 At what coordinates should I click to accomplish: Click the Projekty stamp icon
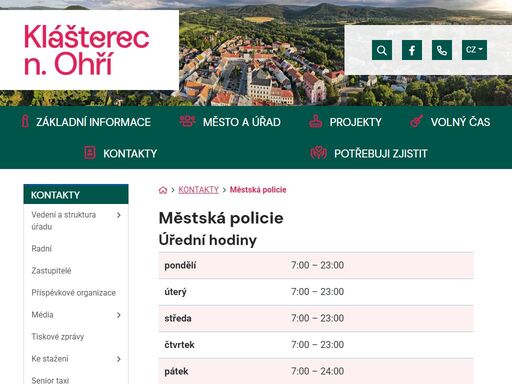pyautogui.click(x=316, y=121)
